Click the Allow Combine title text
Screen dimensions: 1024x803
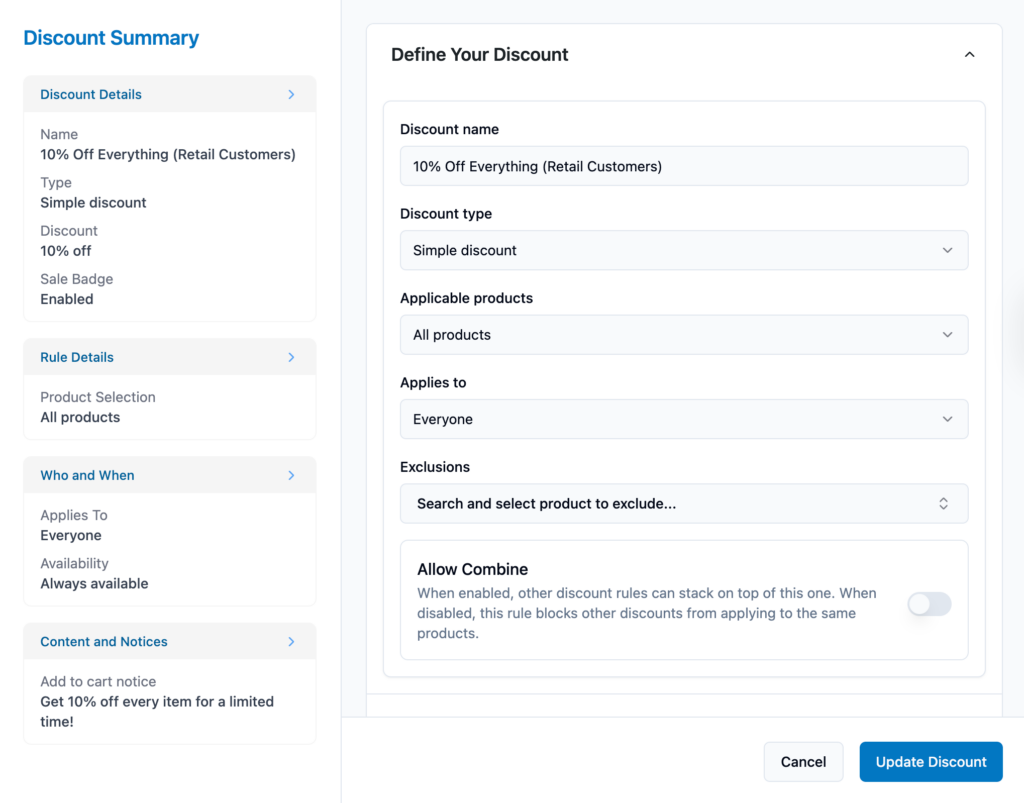(x=472, y=569)
